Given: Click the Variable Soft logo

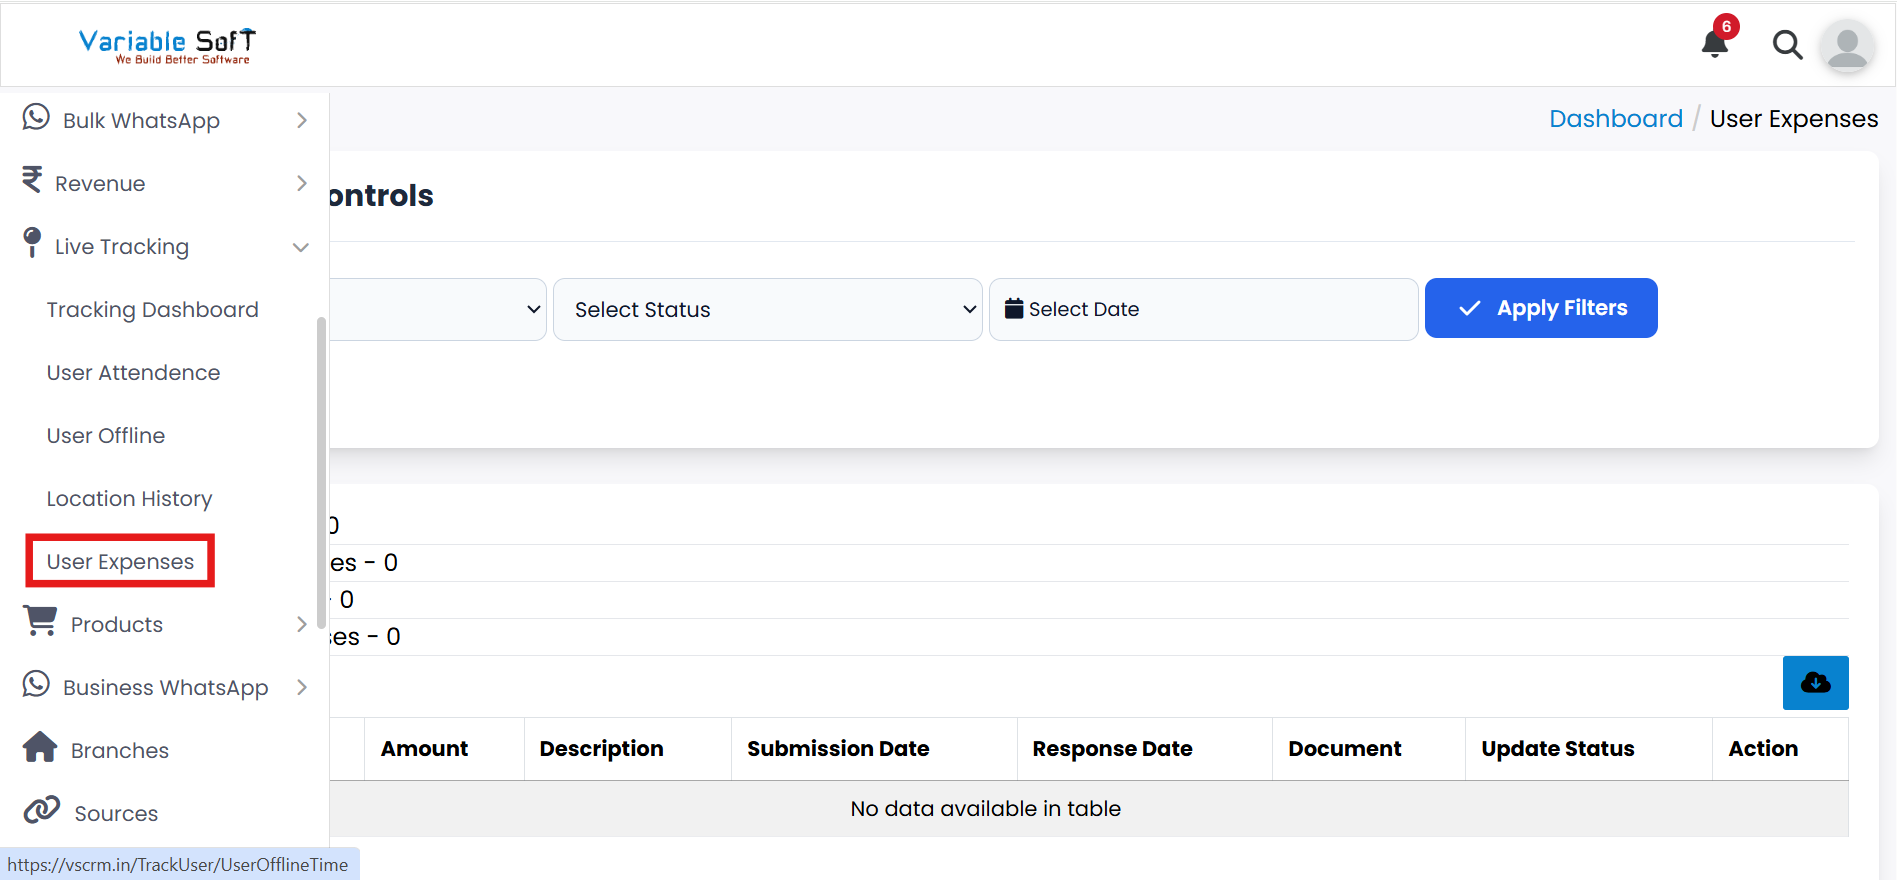Looking at the screenshot, I should point(167,45).
